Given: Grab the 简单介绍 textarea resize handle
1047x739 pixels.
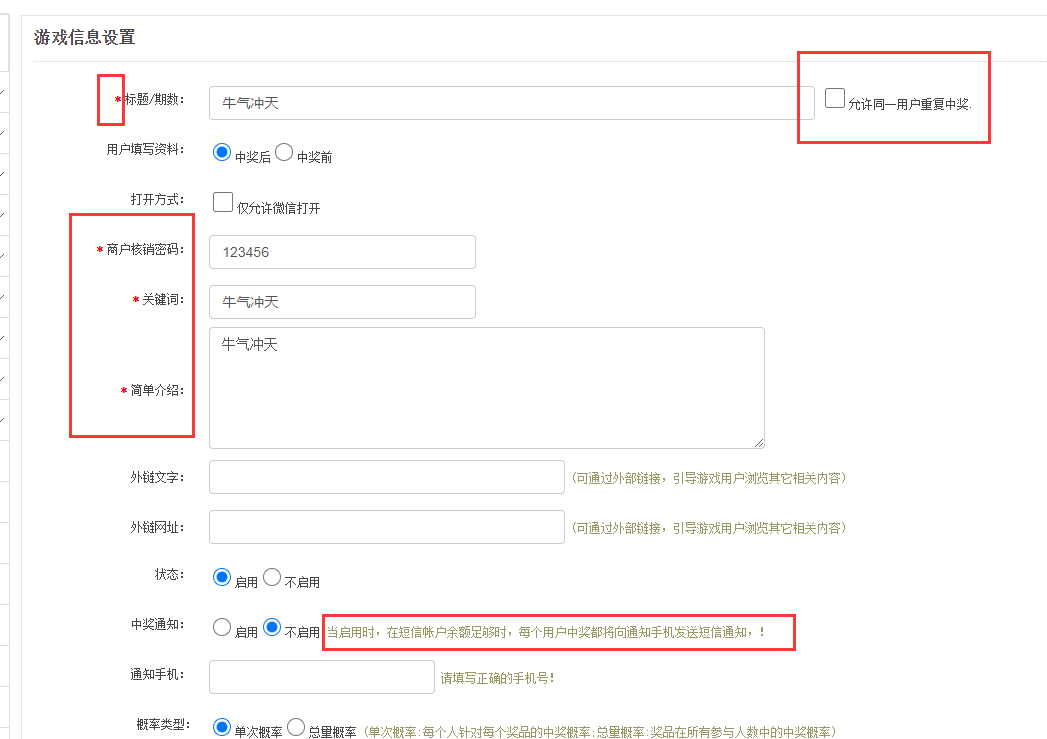Looking at the screenshot, I should [x=759, y=442].
